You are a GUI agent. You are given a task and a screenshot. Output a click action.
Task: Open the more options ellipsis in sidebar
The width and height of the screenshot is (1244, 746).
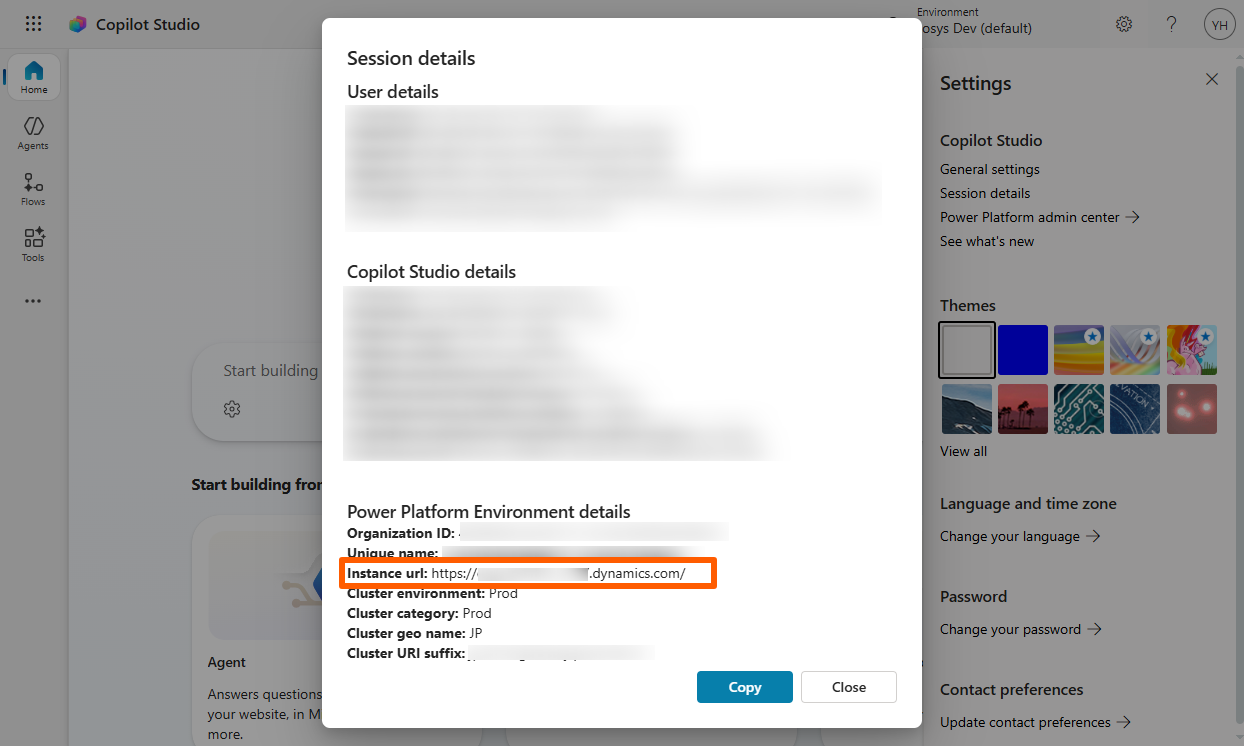[x=33, y=301]
